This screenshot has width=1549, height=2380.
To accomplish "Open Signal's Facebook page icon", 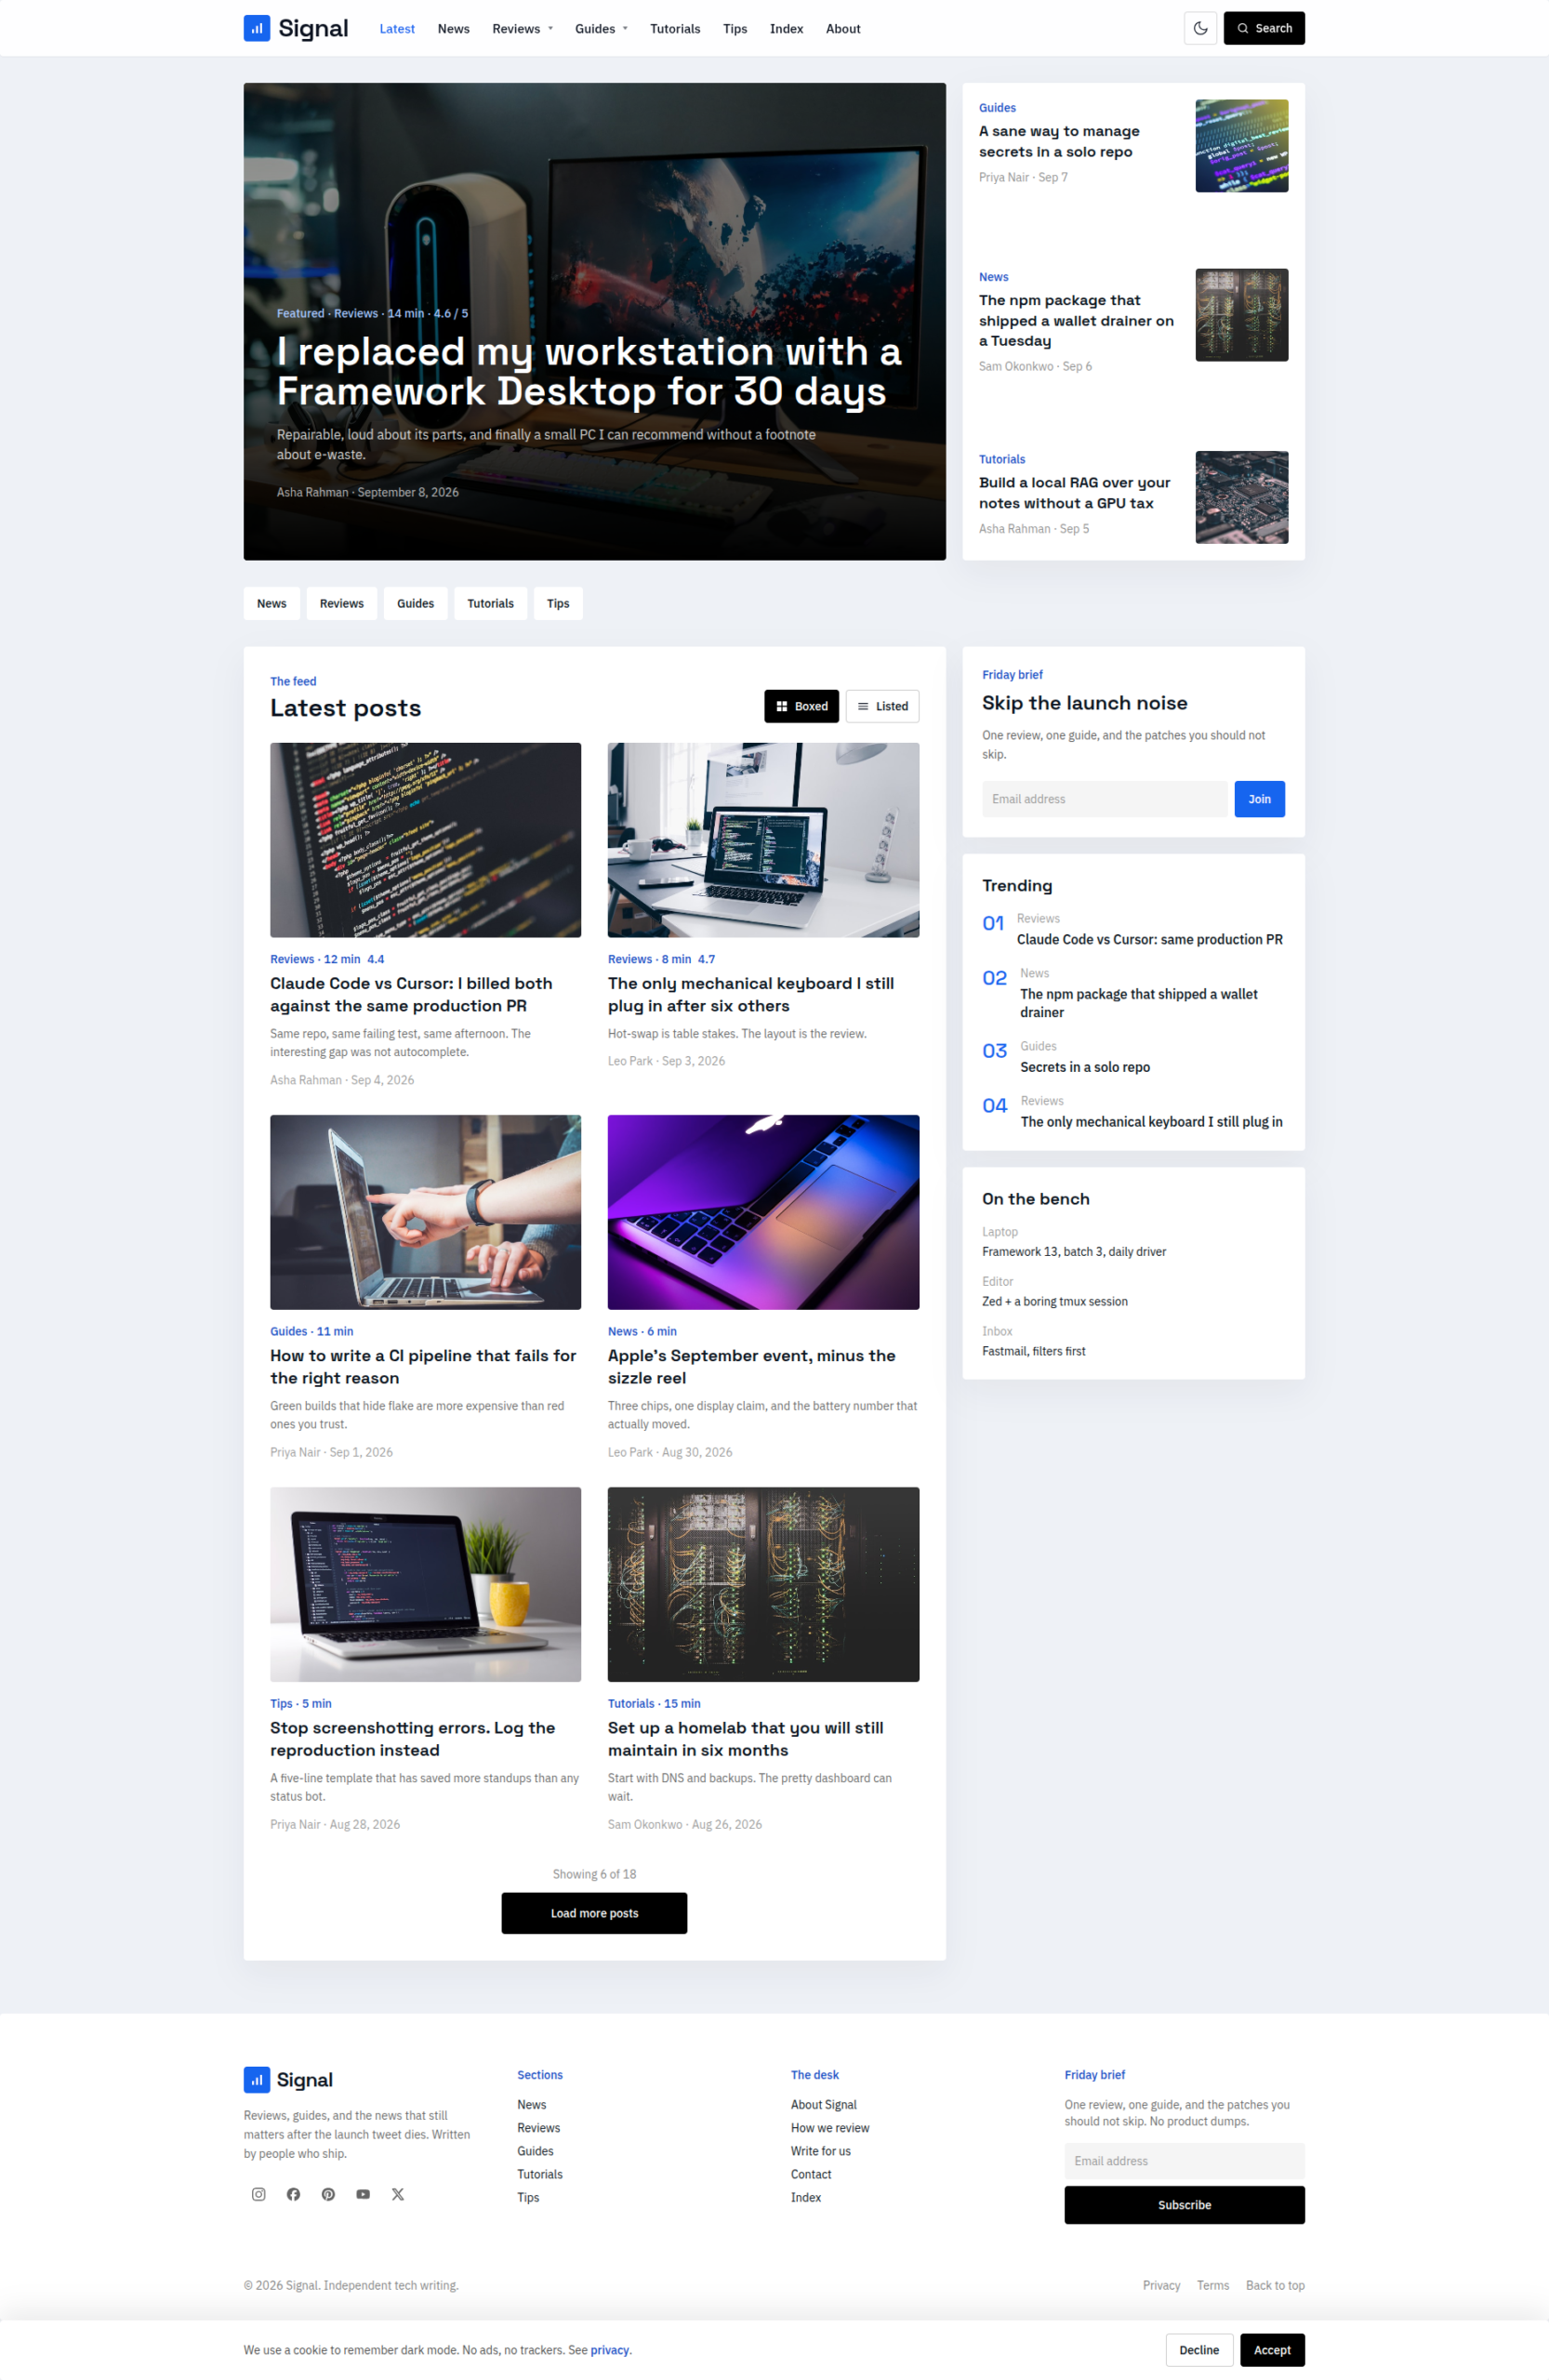I will point(293,2194).
